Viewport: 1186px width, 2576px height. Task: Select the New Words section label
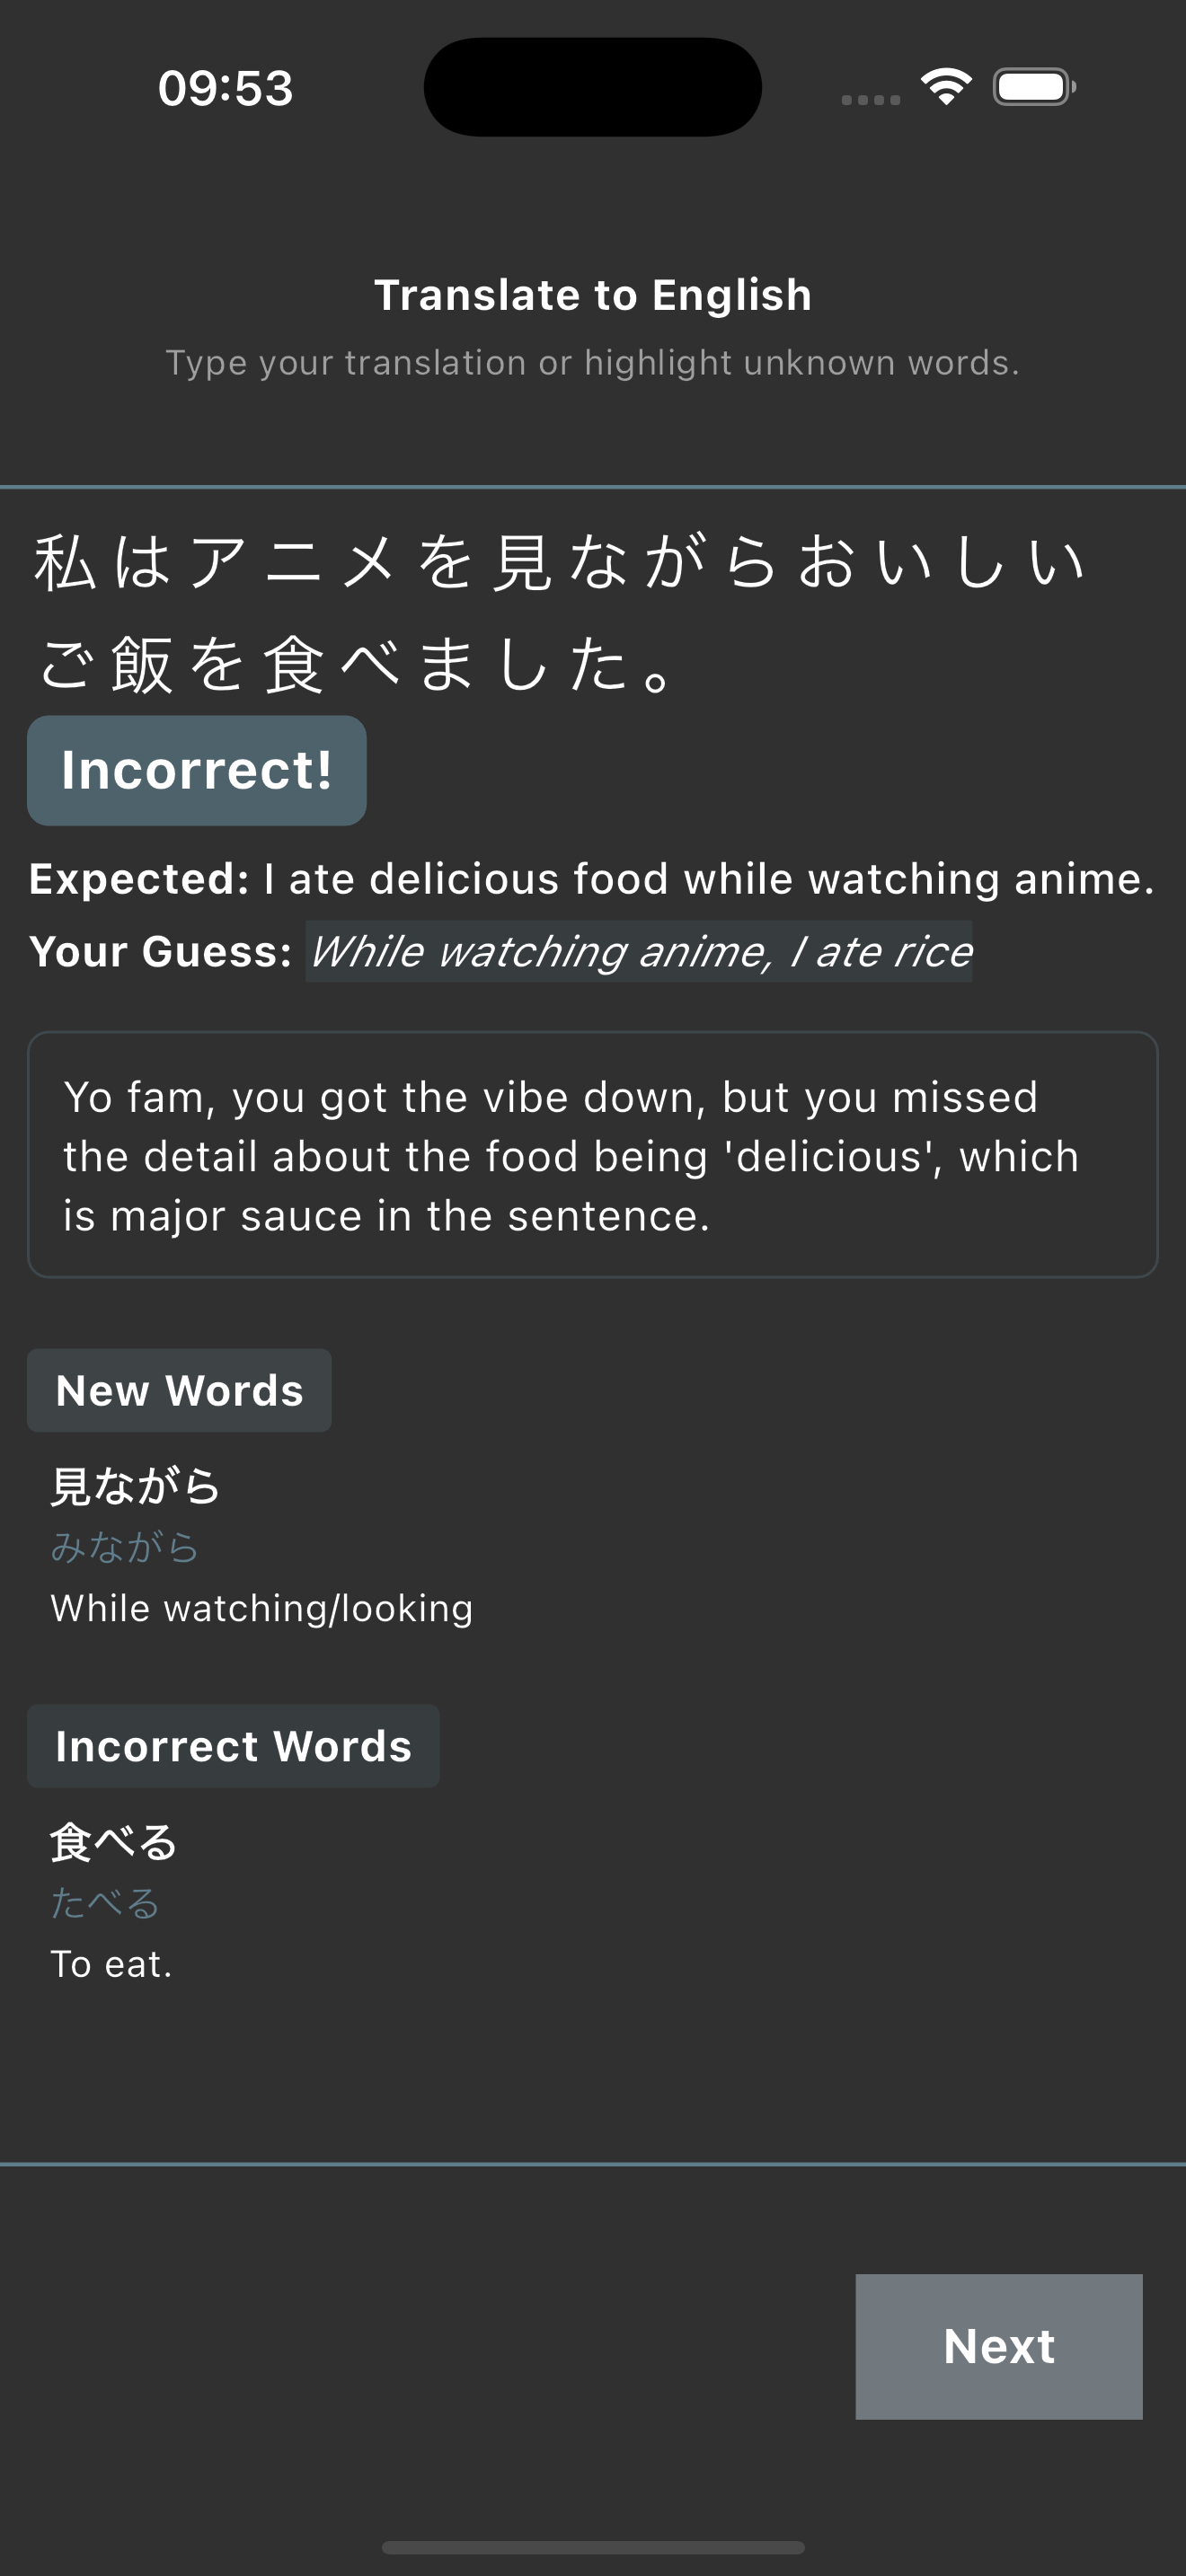[179, 1389]
